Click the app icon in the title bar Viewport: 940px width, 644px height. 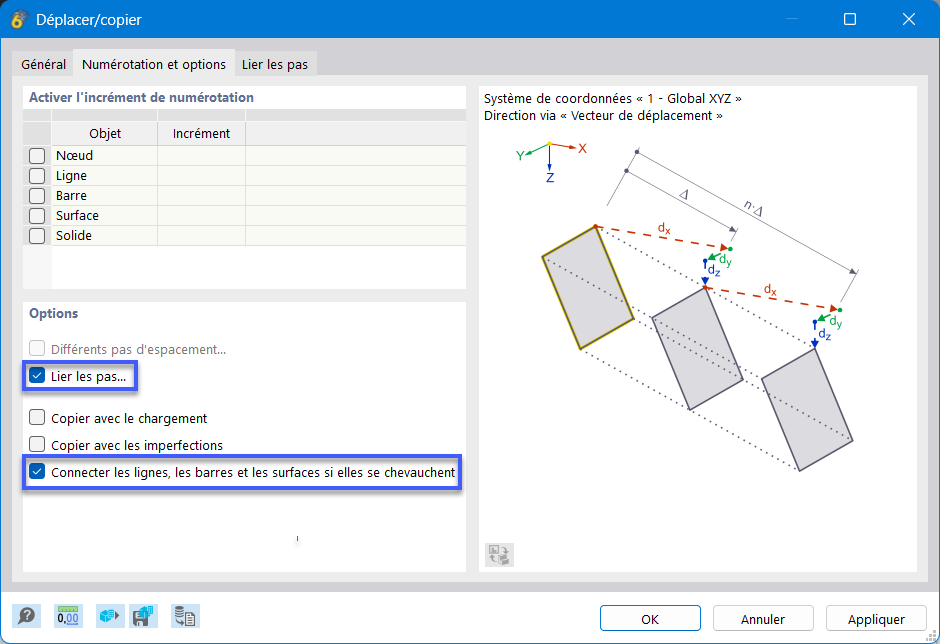(18, 19)
